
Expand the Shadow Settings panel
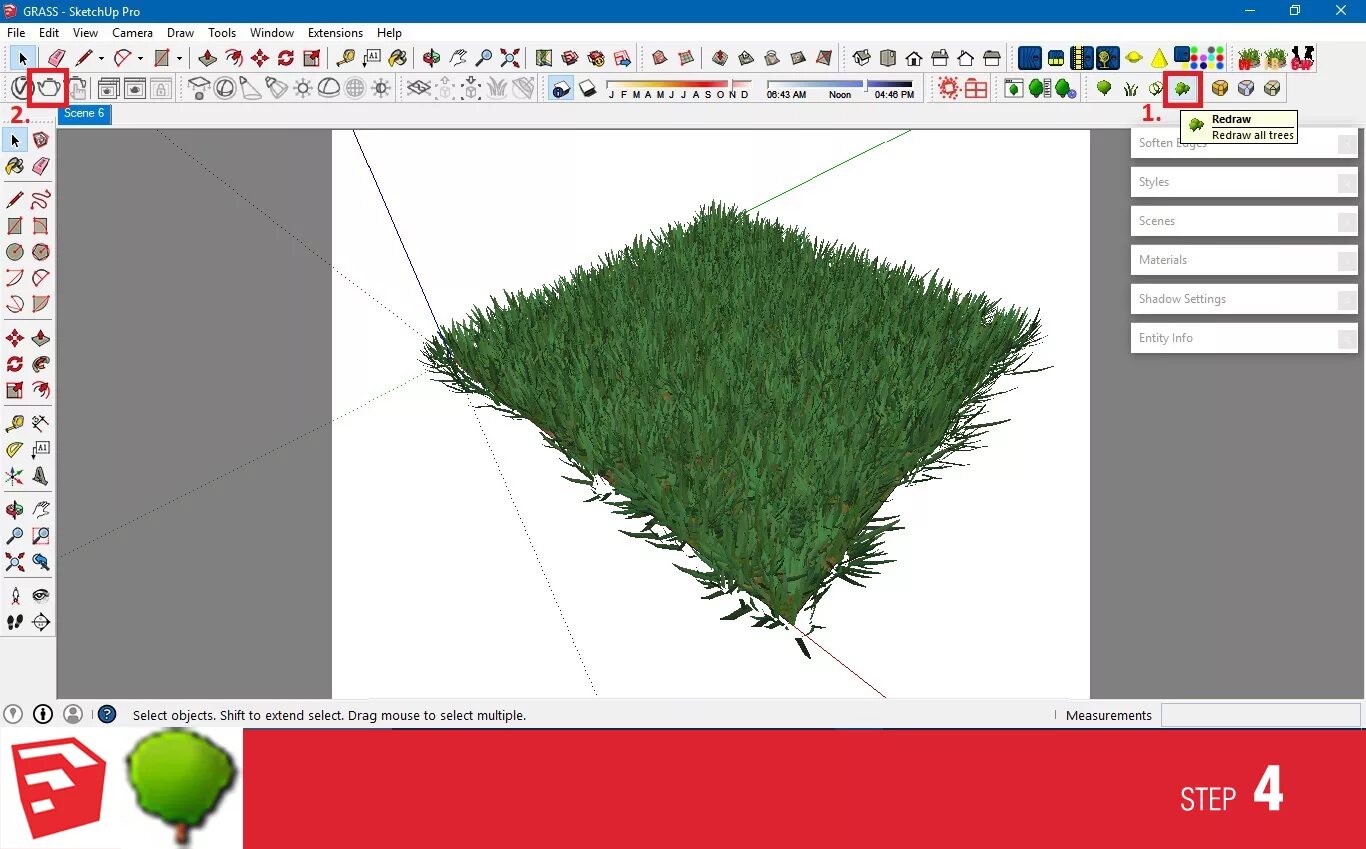click(1244, 299)
